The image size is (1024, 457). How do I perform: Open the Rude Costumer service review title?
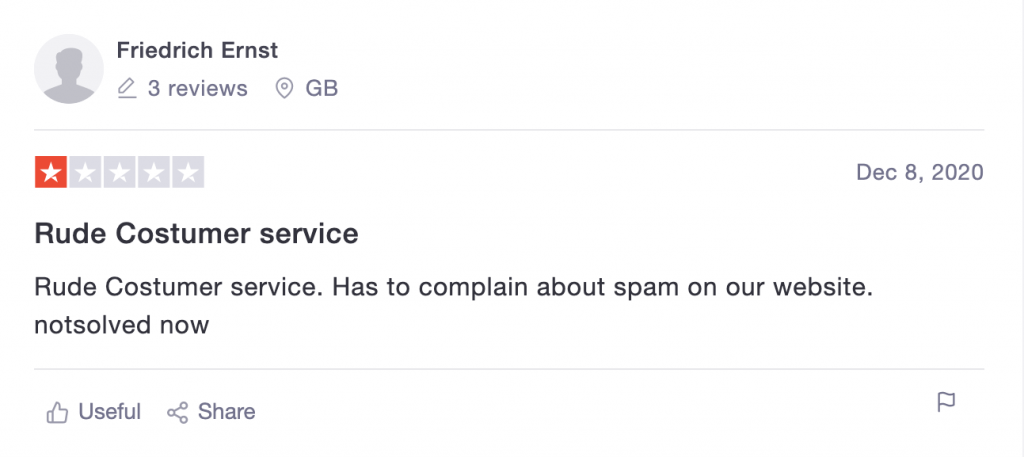196,234
